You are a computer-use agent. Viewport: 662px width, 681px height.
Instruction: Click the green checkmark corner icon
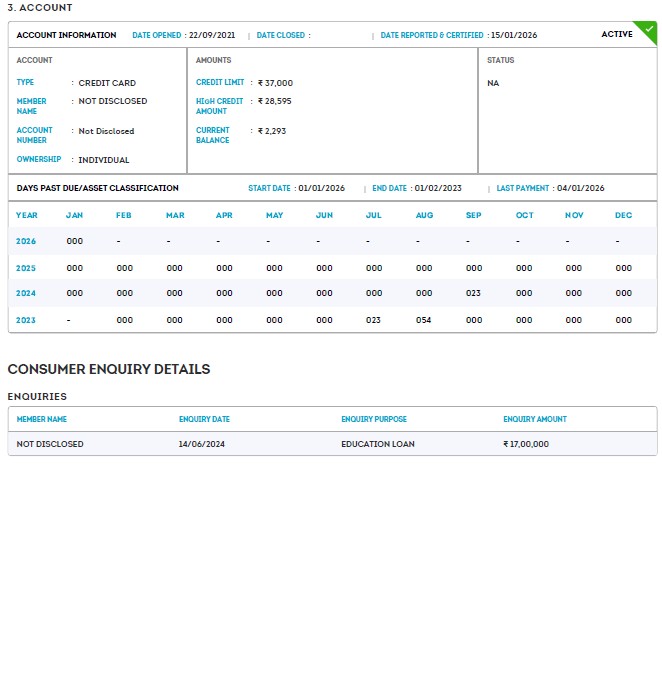pos(650,29)
